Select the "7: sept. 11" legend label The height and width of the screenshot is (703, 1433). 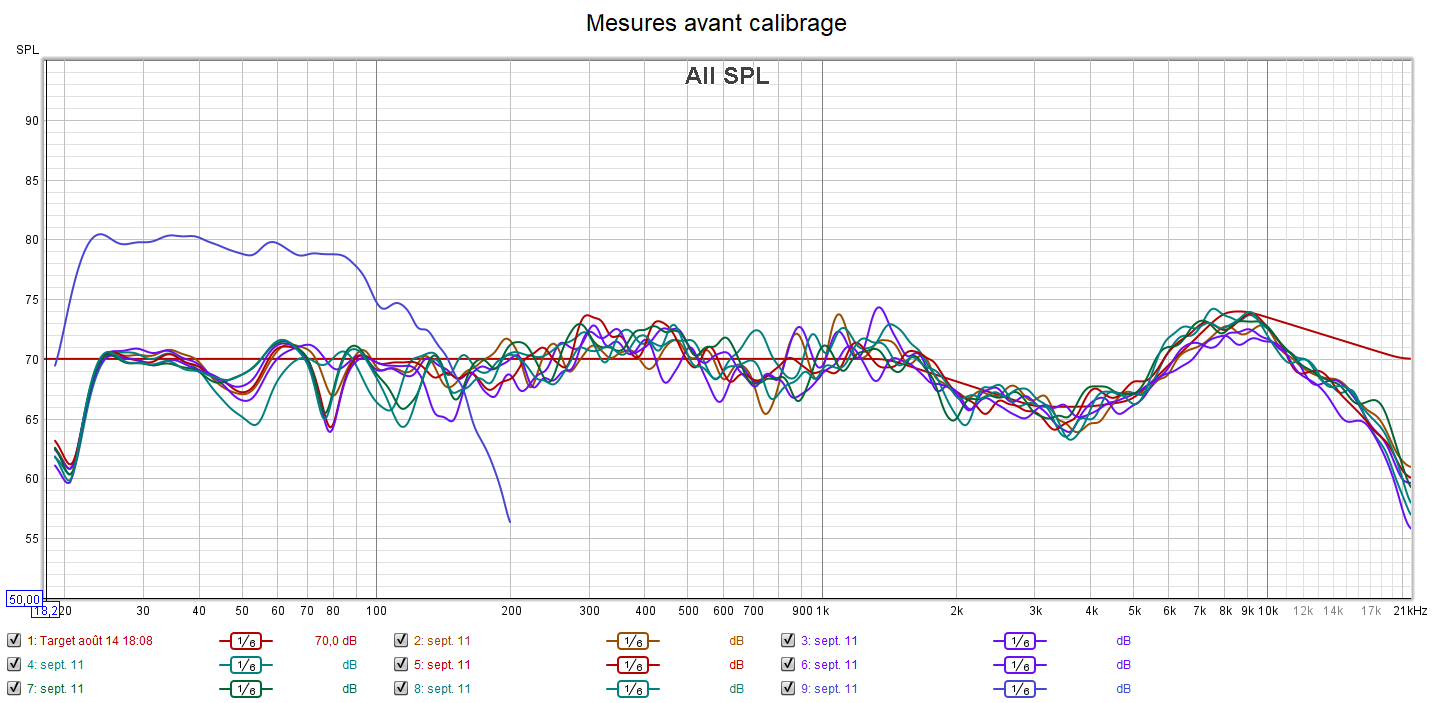(55, 689)
